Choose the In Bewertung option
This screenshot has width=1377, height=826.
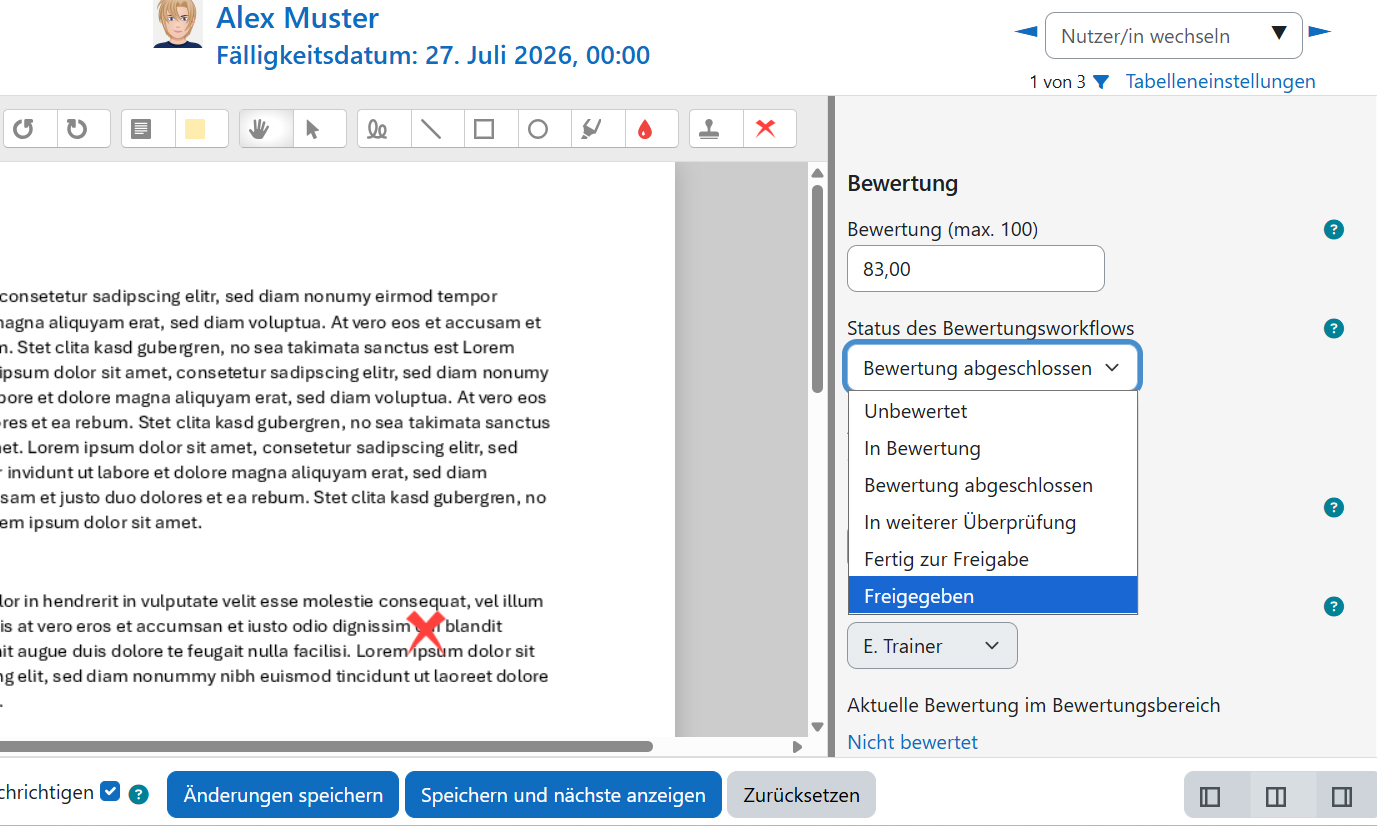coord(993,448)
